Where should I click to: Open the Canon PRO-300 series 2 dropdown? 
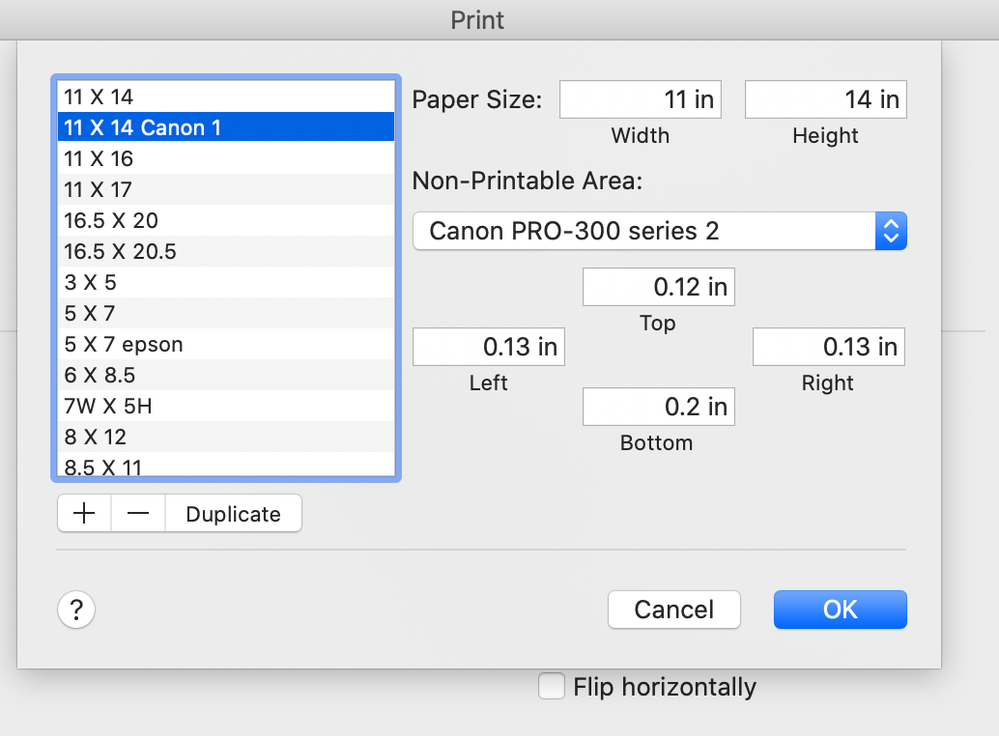click(659, 231)
